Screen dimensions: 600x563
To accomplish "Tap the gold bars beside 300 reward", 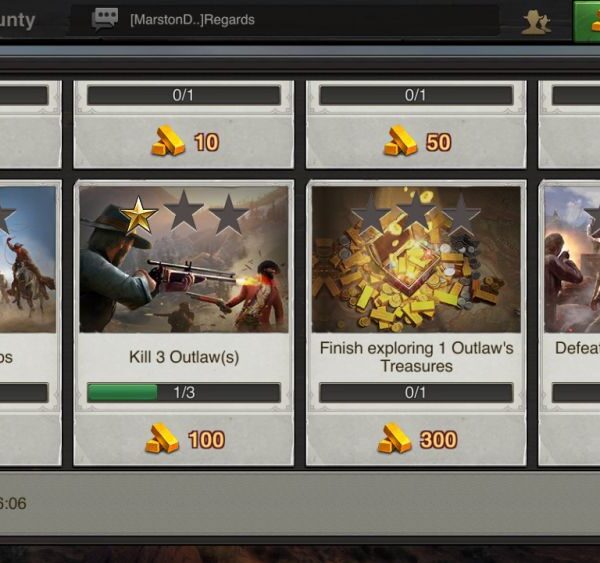I will 394,438.
